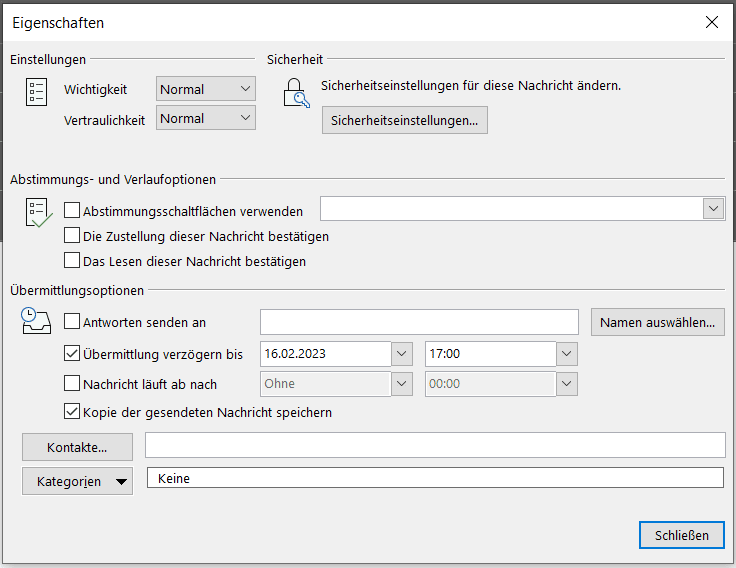Click the Einstellungen checklist icon
The height and width of the screenshot is (568, 736).
click(x=36, y=93)
